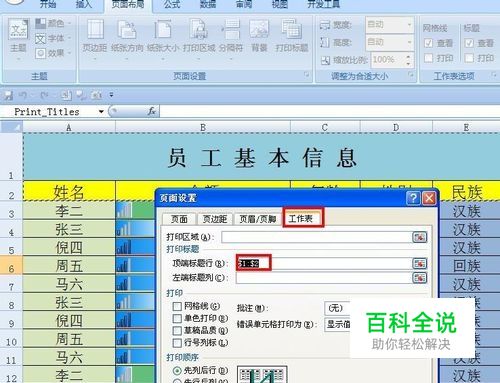Select column B header
Screen dimensions: 500x383
click(x=203, y=127)
